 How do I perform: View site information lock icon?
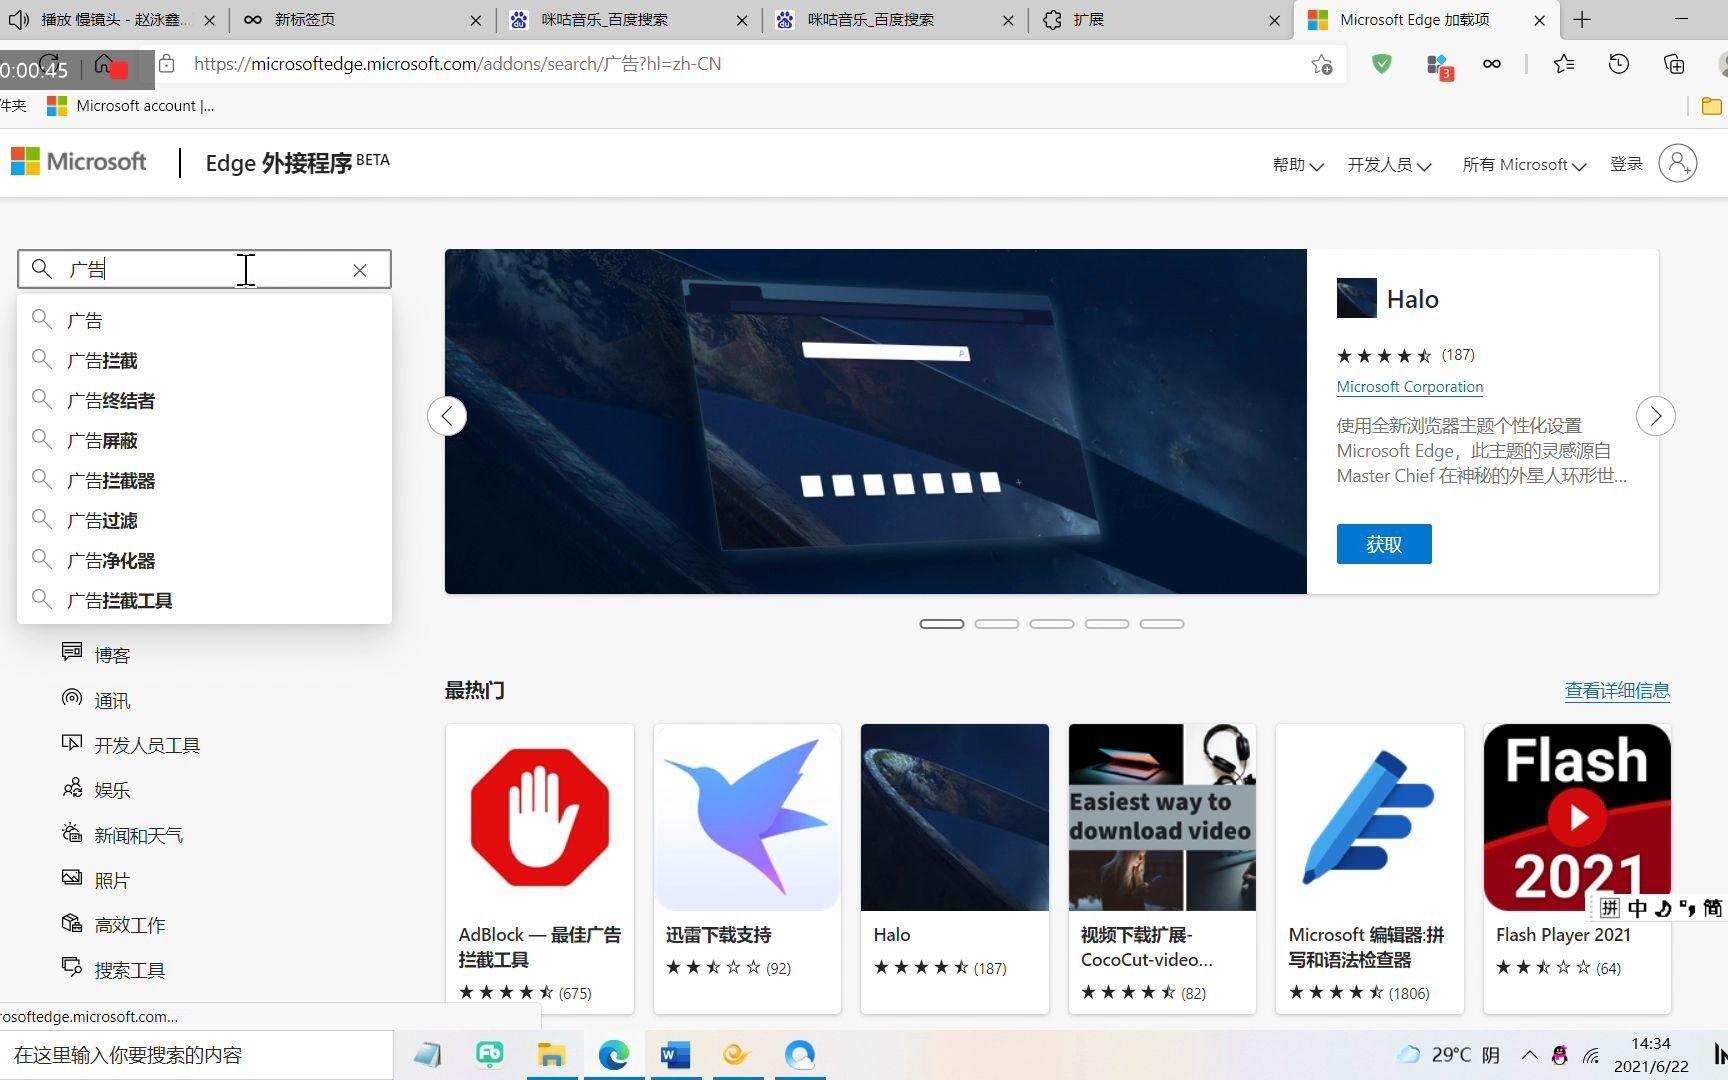point(167,64)
